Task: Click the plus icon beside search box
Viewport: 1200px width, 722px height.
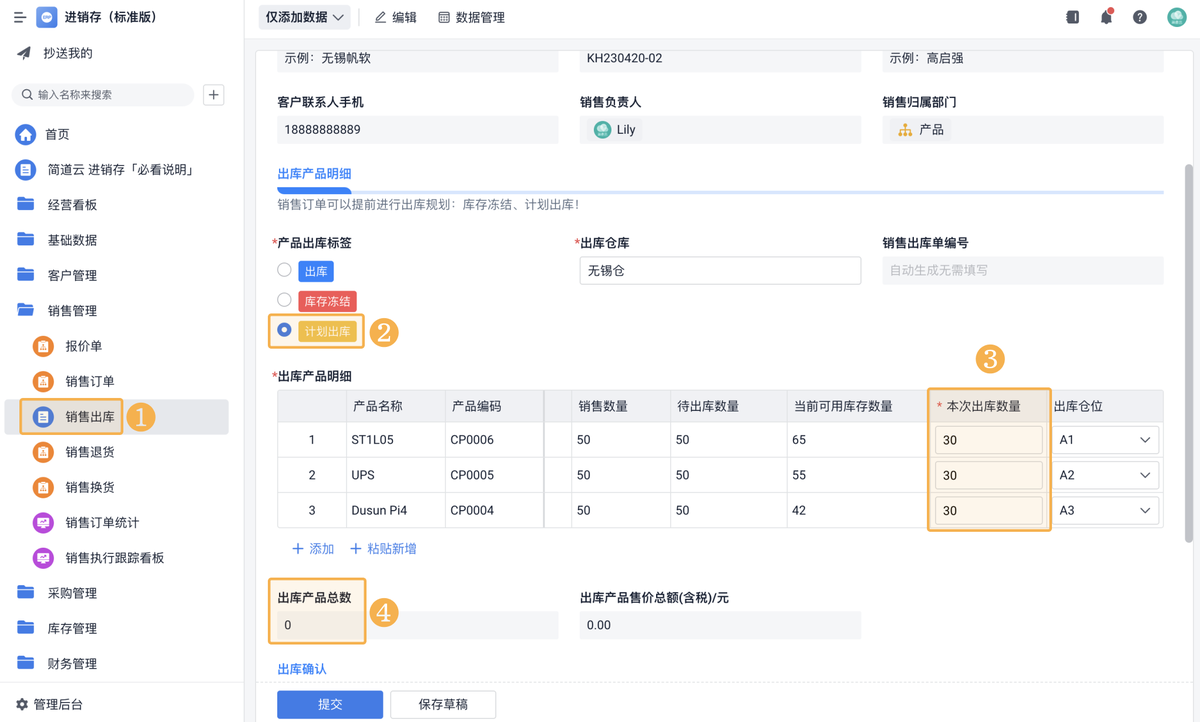Action: point(213,94)
